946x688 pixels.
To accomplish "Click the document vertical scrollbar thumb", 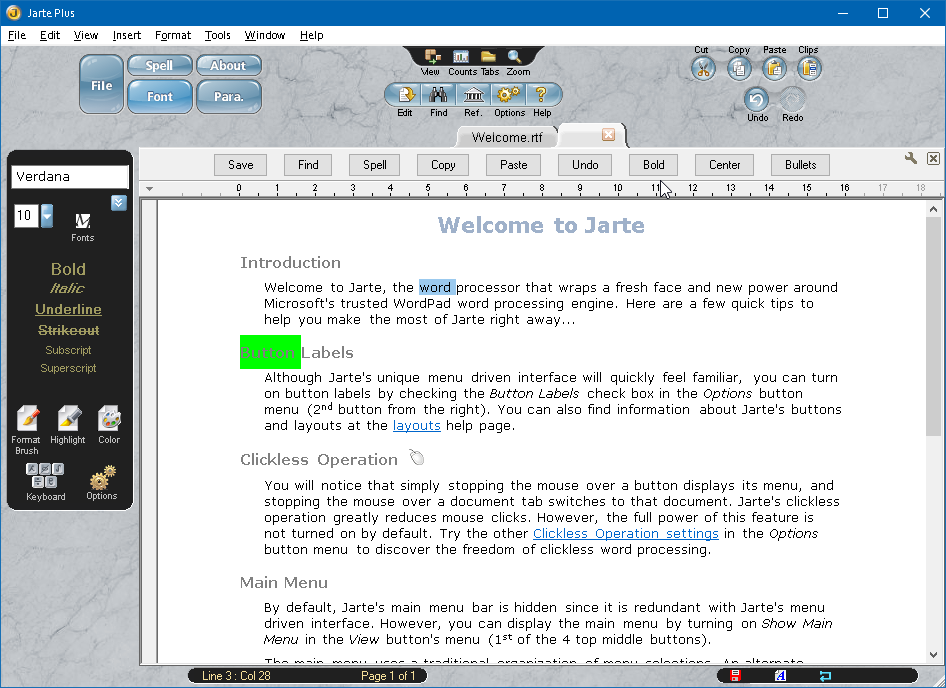I will coord(933,326).
